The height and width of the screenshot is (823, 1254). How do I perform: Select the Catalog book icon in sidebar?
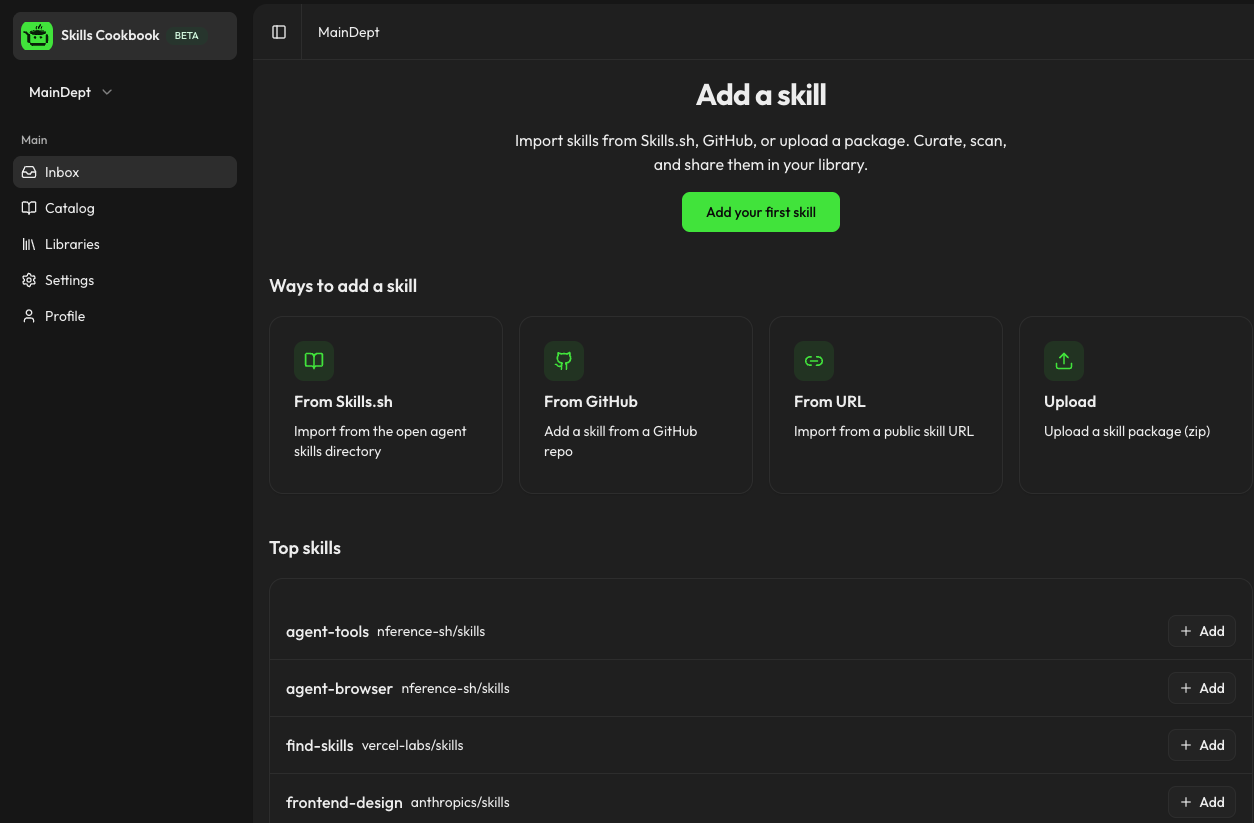click(29, 208)
